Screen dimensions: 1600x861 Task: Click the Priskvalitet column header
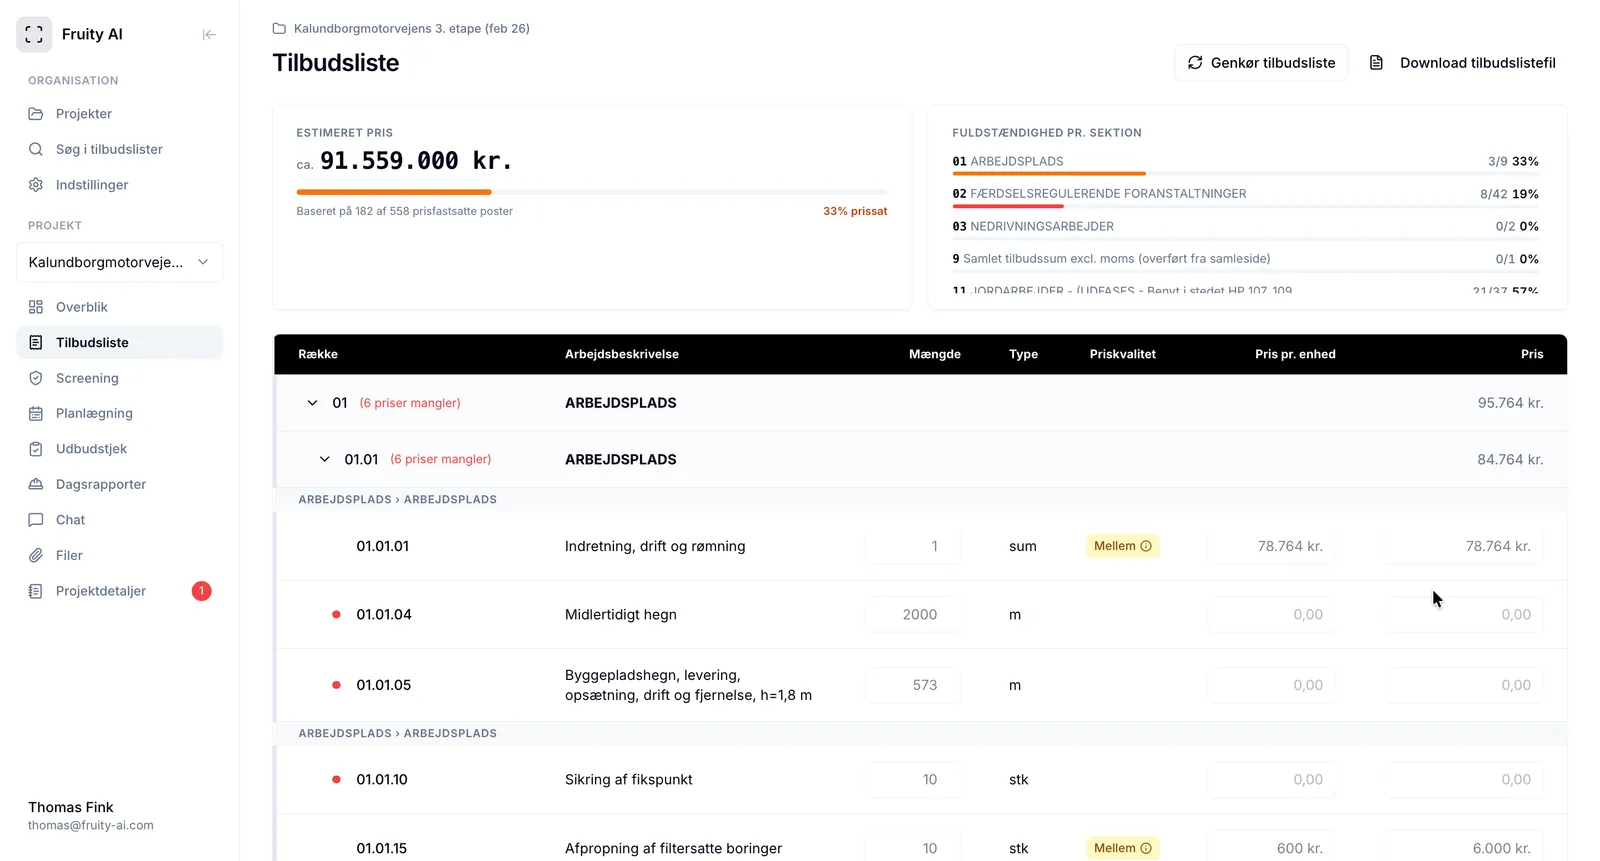click(1123, 354)
